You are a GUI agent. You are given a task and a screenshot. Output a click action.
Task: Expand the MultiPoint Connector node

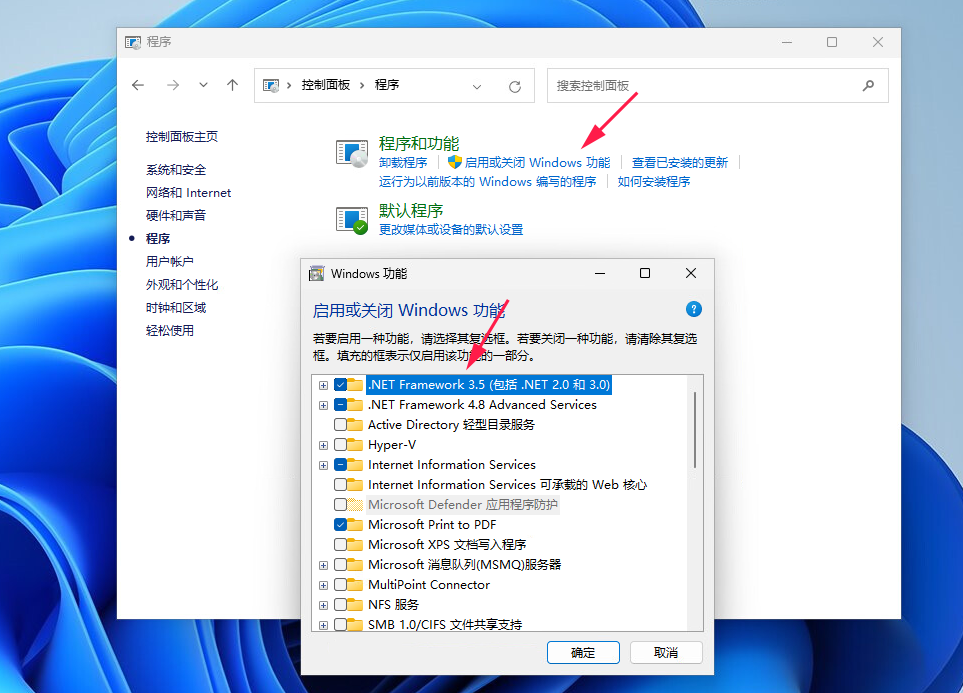click(x=323, y=585)
